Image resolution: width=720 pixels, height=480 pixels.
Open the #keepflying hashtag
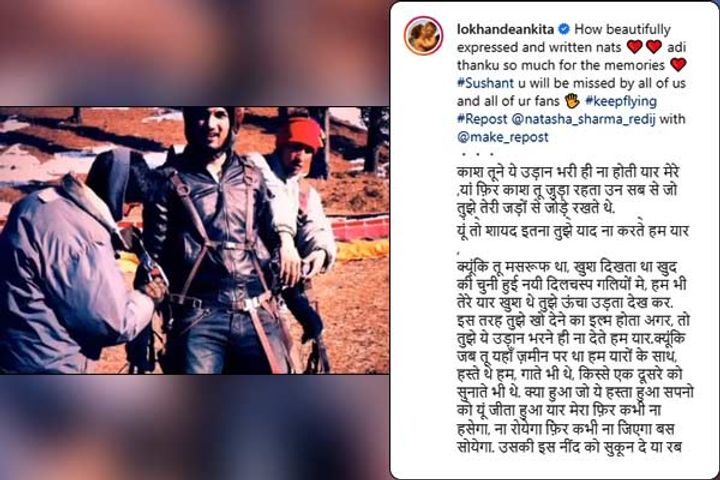(621, 101)
